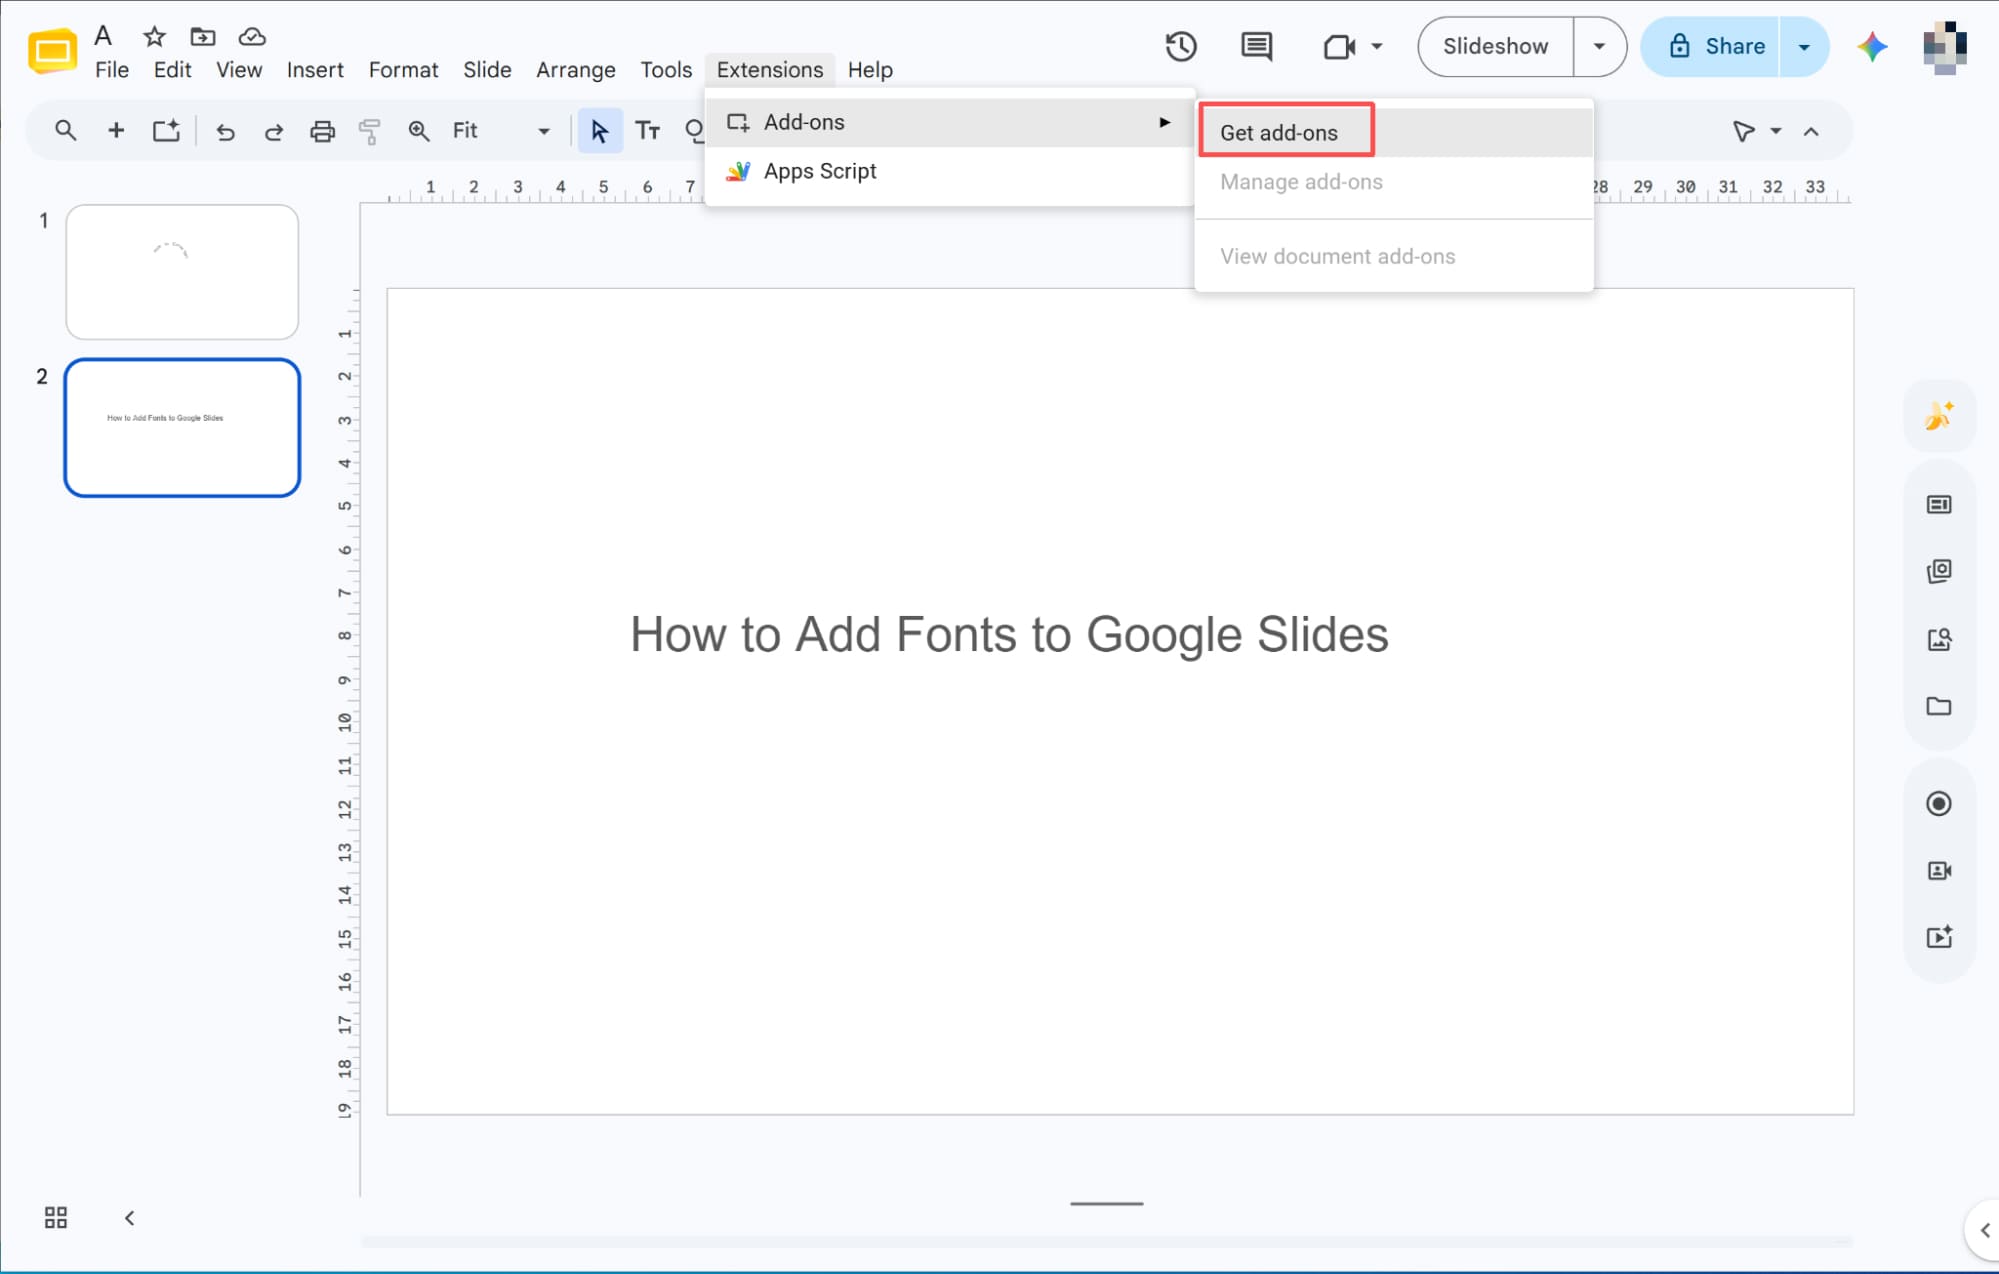Open Share options dropdown arrow
The image size is (1999, 1274).
(1804, 46)
